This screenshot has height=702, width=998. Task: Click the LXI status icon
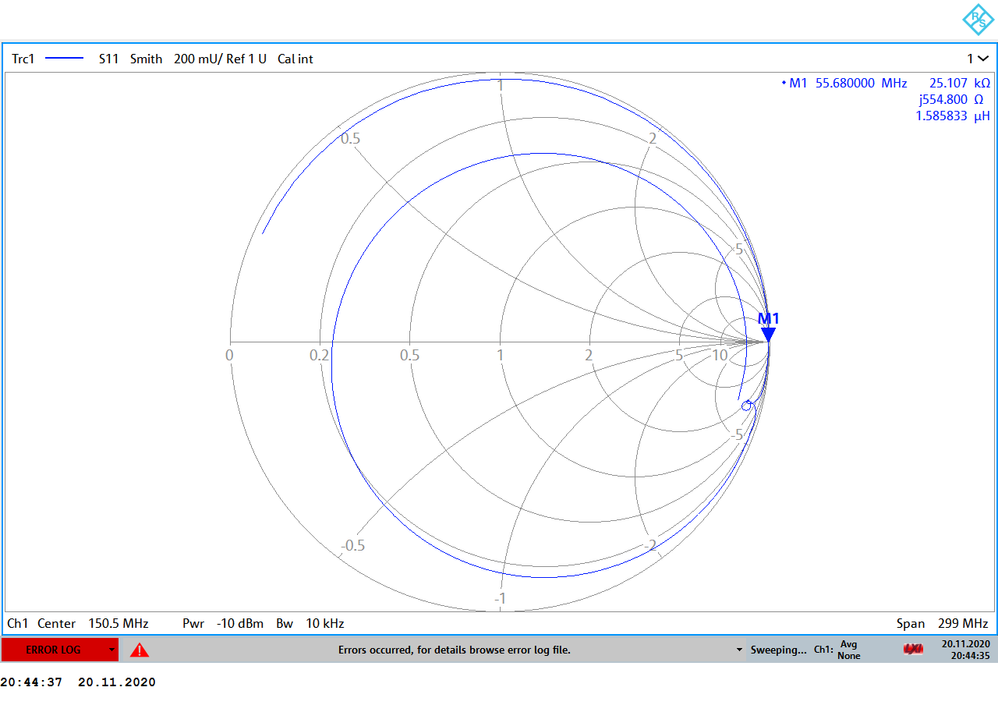[x=913, y=649]
